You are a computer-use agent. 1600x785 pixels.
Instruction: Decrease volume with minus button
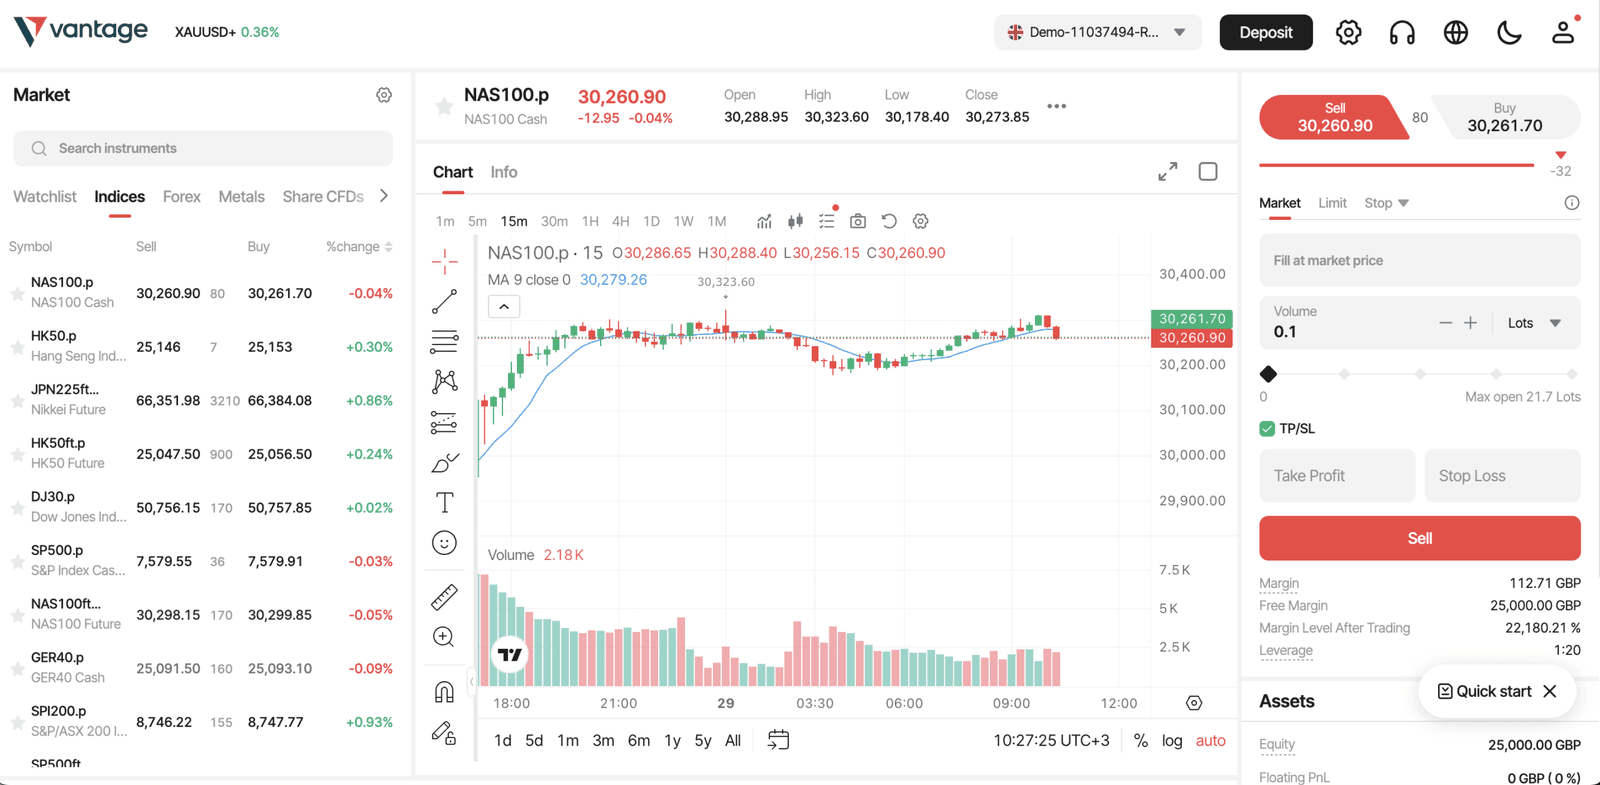pos(1445,323)
